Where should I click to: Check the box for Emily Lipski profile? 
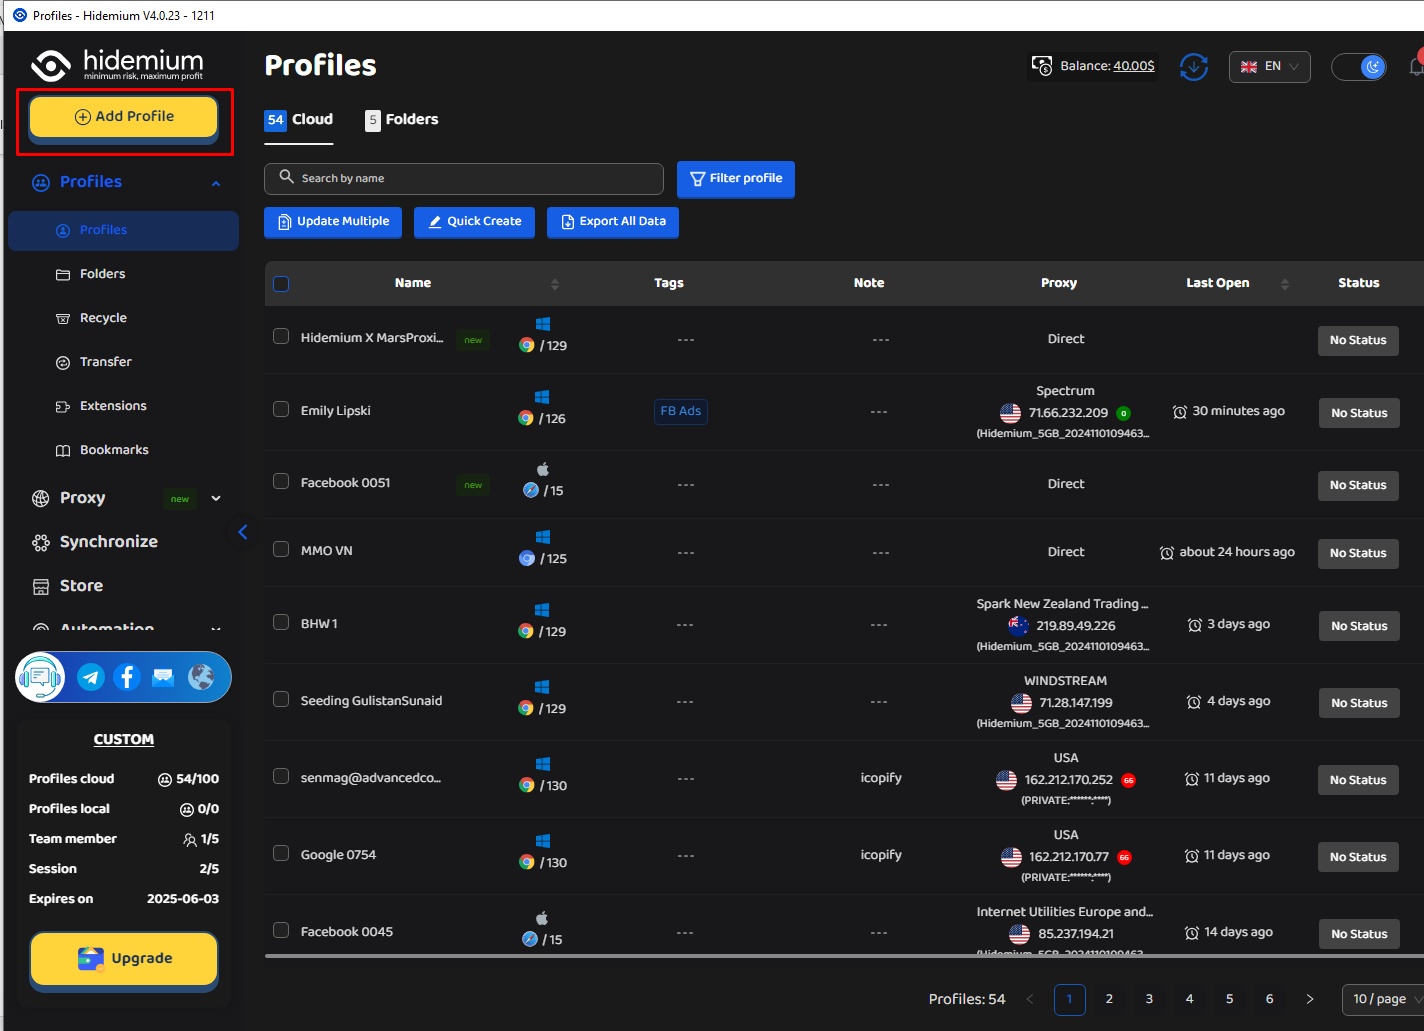click(x=281, y=409)
